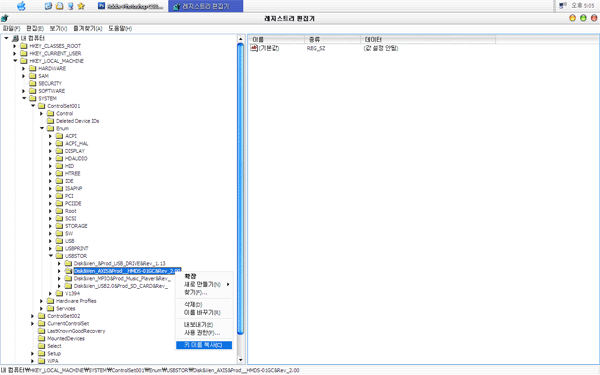The width and height of the screenshot is (600, 375).
Task: Click the 이름 column header
Action: point(277,39)
